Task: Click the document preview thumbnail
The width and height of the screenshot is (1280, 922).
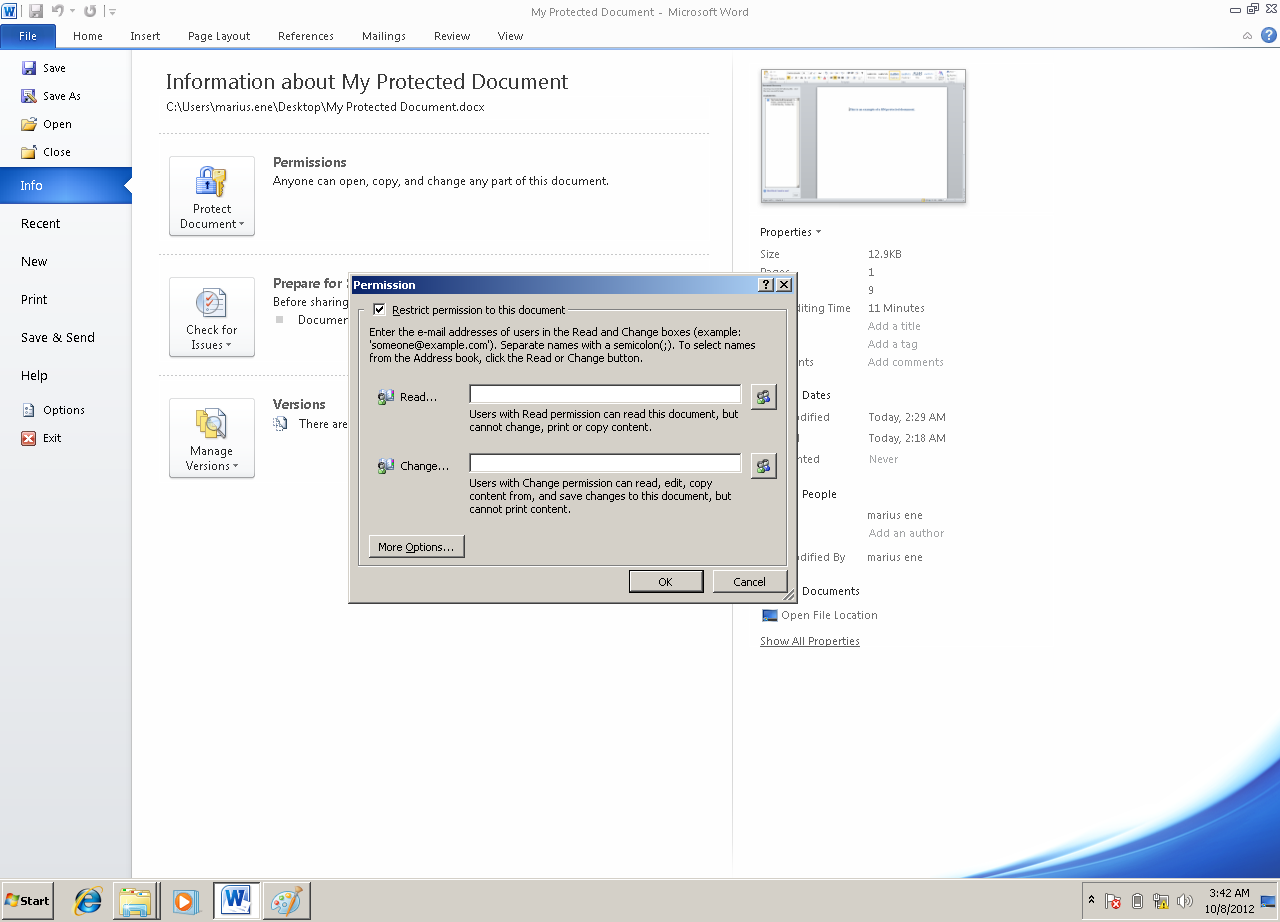Action: pyautogui.click(x=863, y=136)
